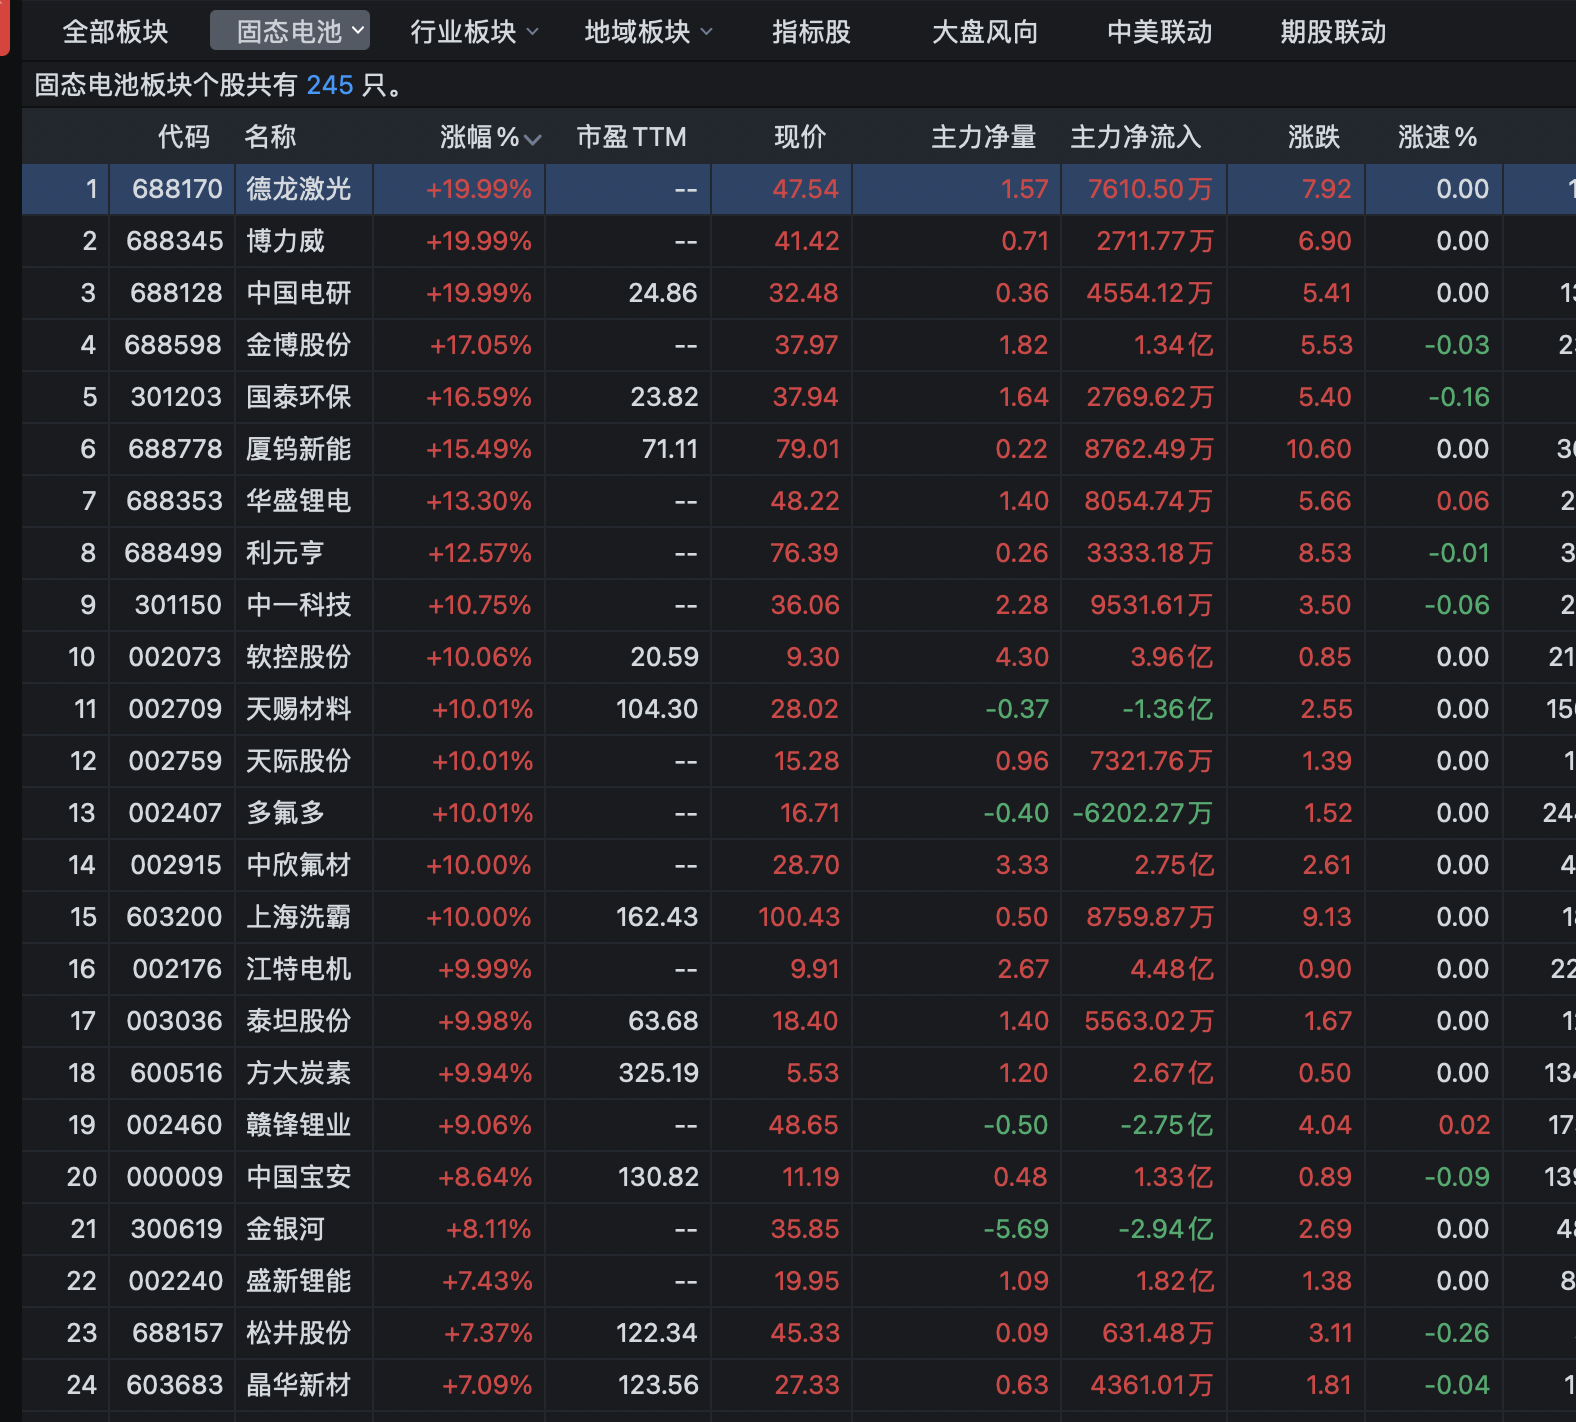Sort by 主力净流入 column header

coord(1136,137)
